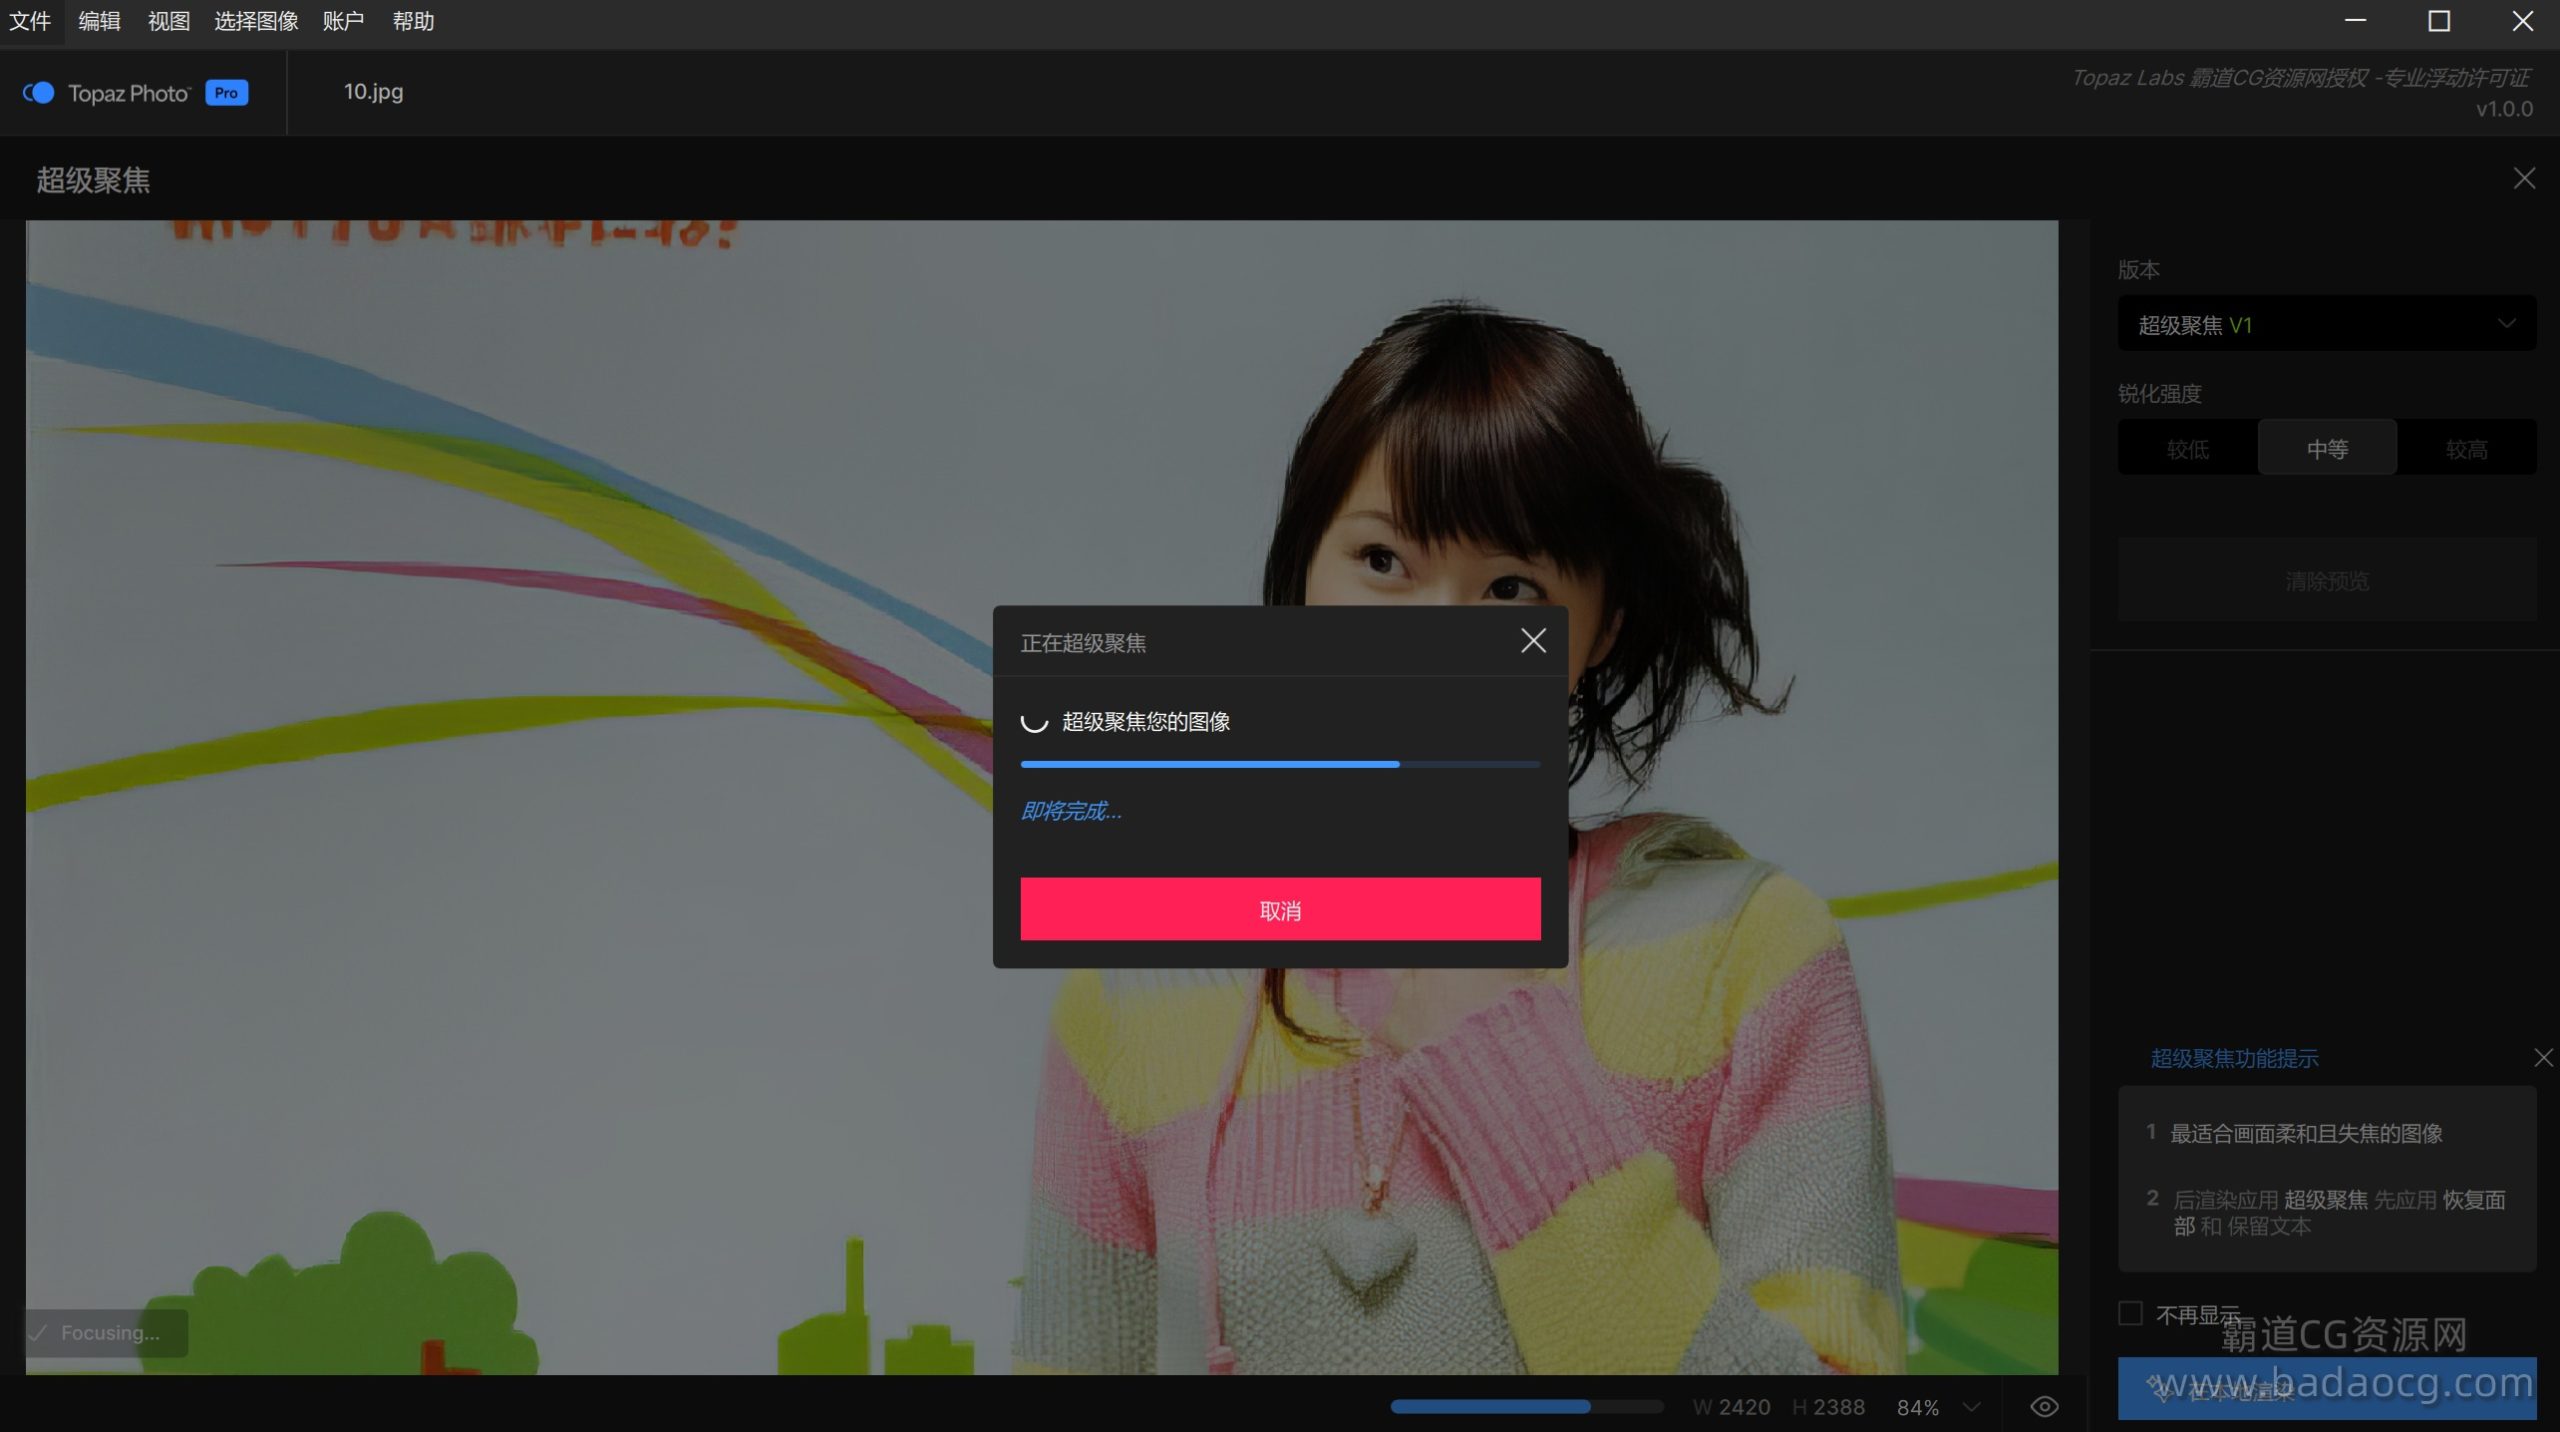Select 较低 sharpening strength
The height and width of the screenshot is (1432, 2560).
point(2187,449)
